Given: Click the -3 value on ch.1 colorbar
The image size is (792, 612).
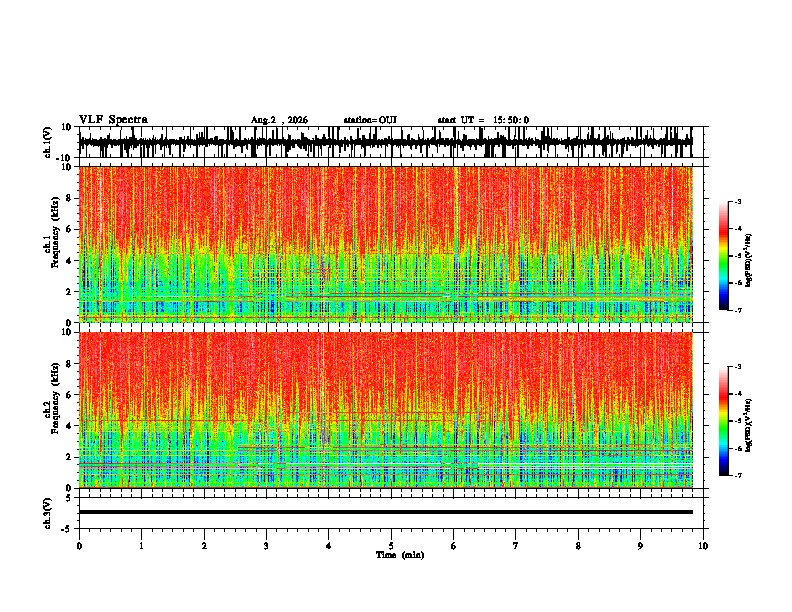Looking at the screenshot, I should coord(738,202).
